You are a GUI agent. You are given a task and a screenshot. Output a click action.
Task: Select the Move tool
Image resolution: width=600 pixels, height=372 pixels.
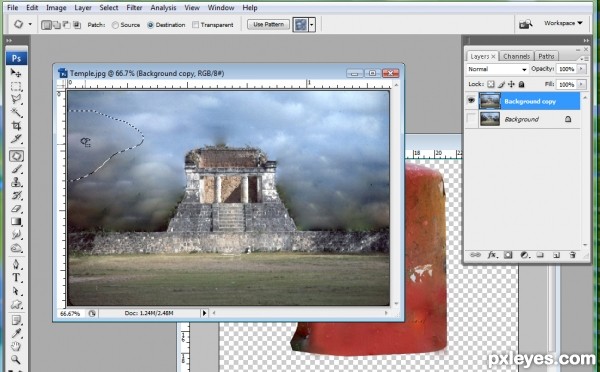[16, 72]
